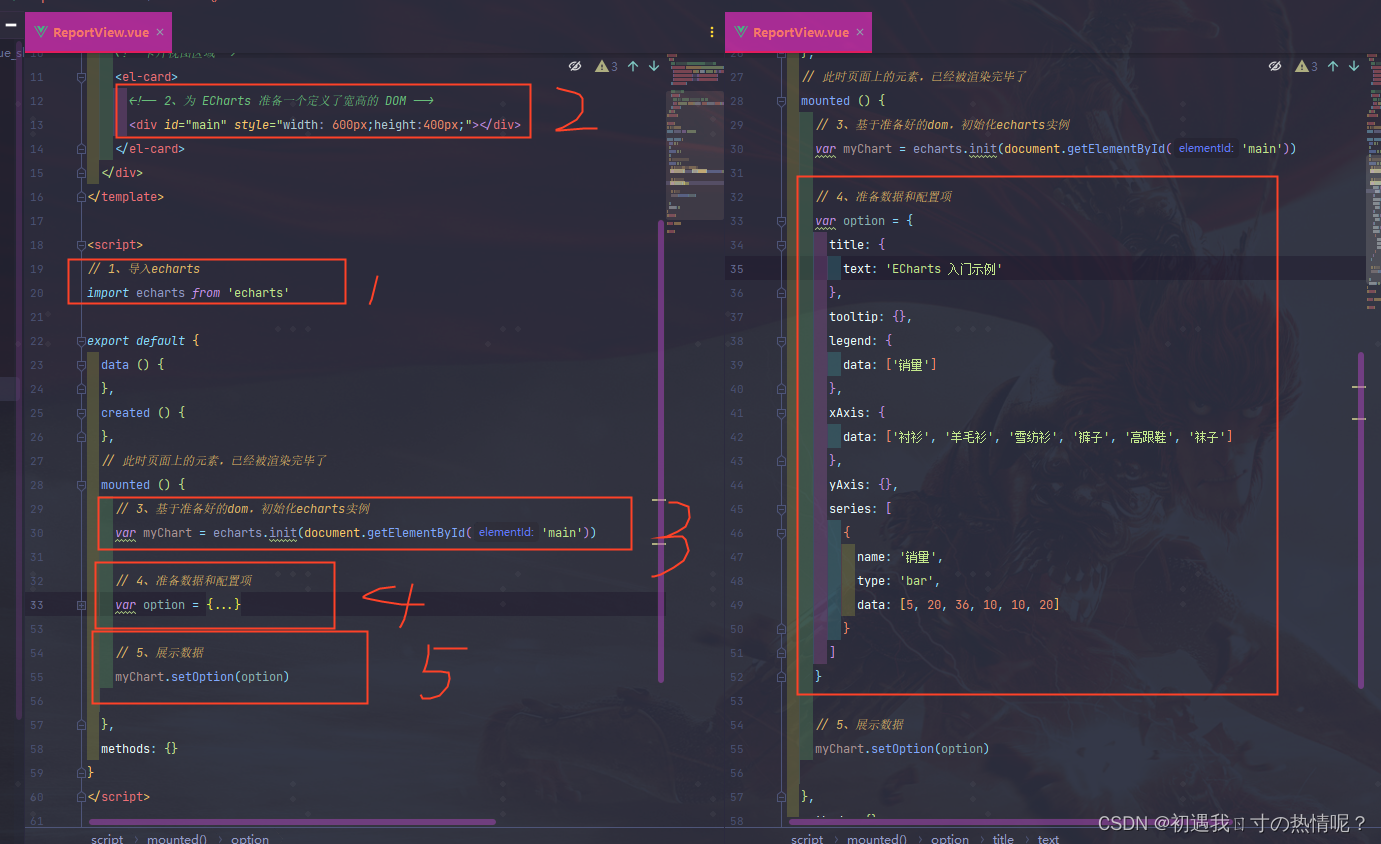
Task: Click 'elementId:' parameter hint in right editor
Action: pyautogui.click(x=1205, y=149)
